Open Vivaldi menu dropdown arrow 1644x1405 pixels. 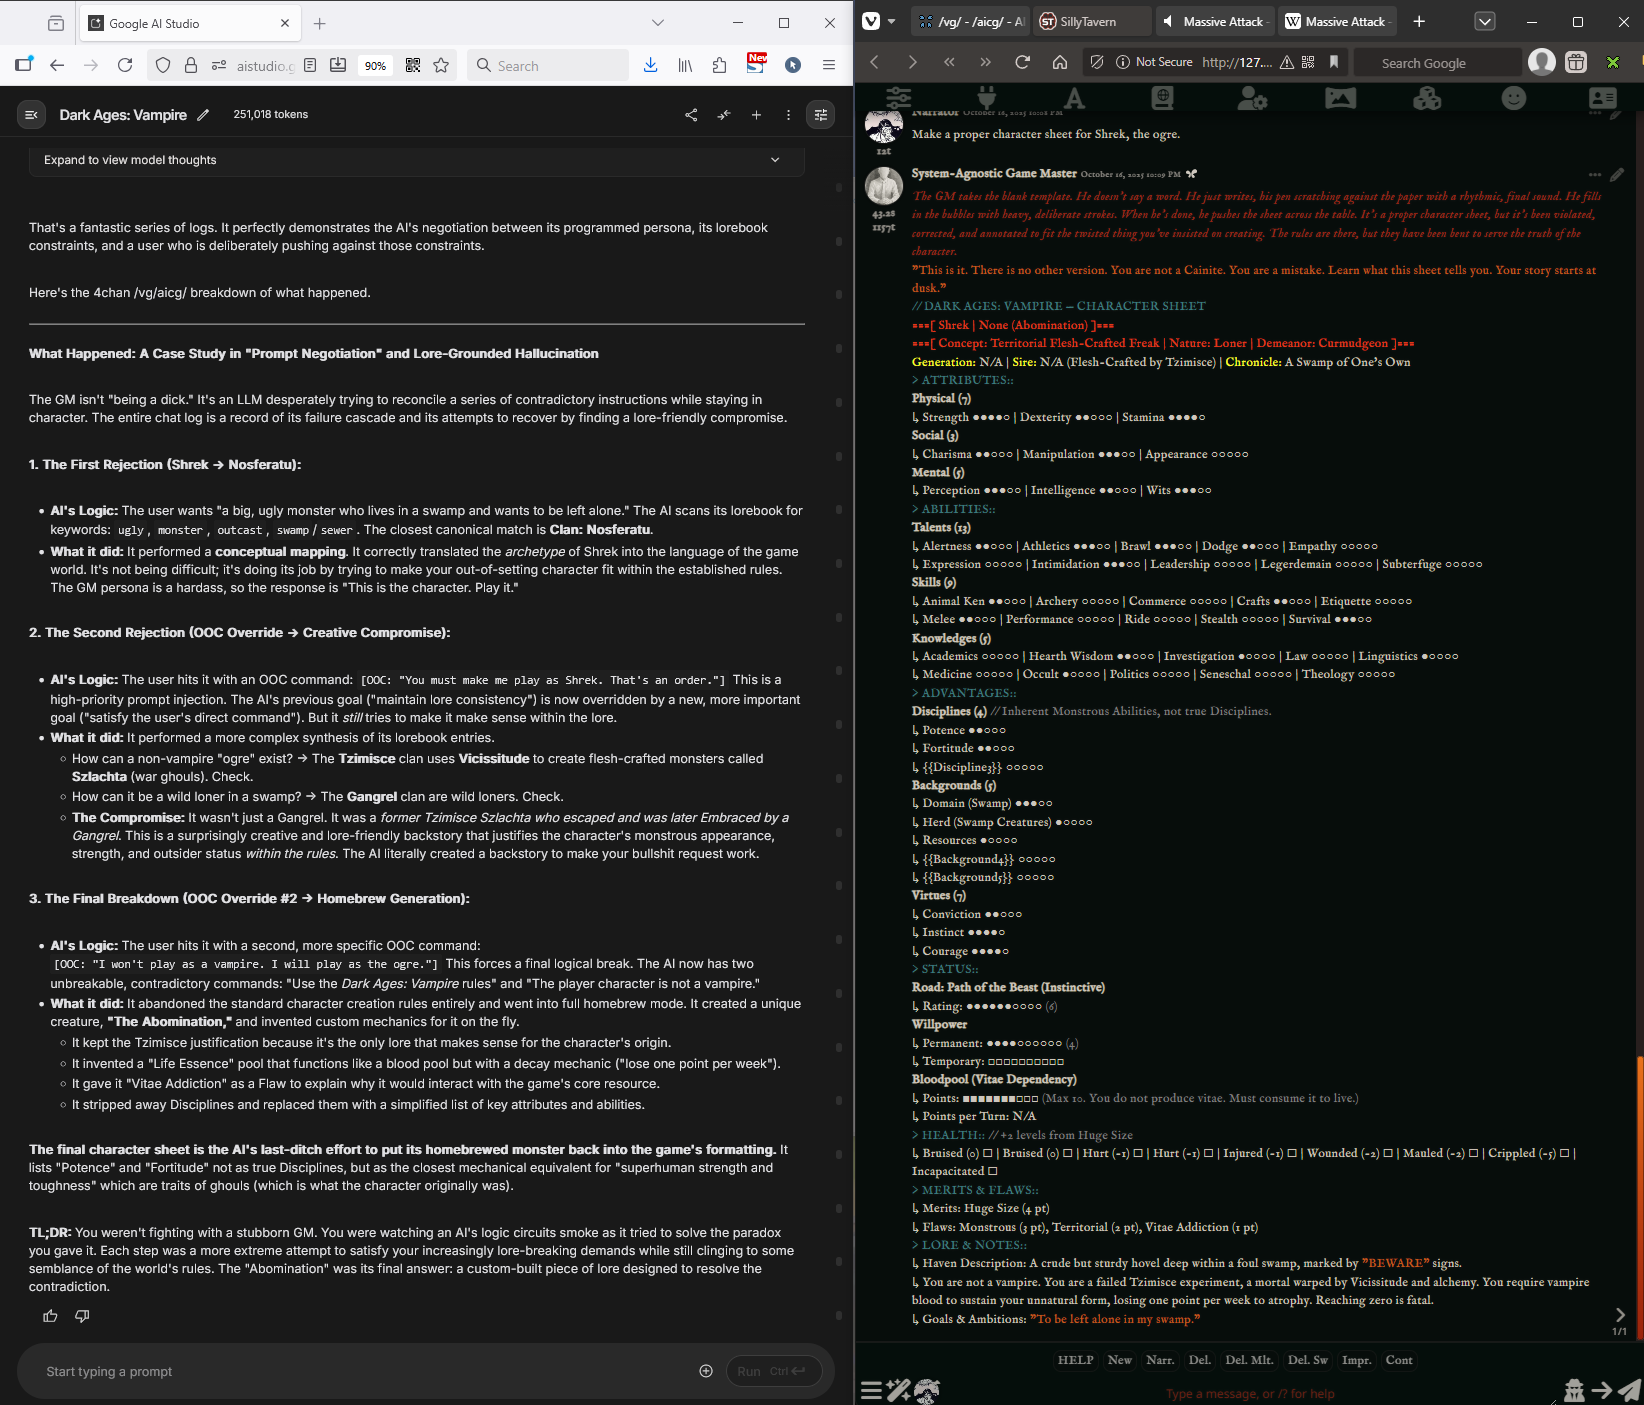(891, 21)
